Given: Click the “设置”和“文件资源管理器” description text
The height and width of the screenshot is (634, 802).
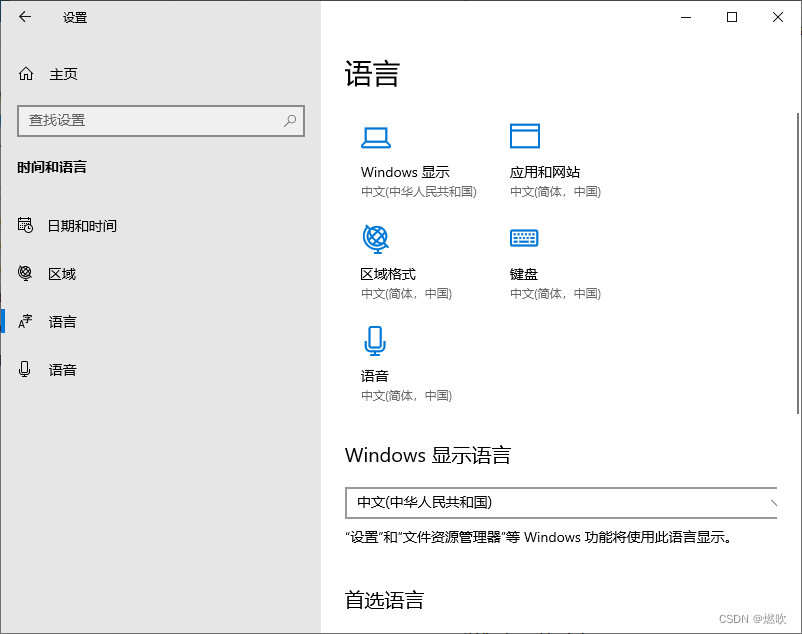Looking at the screenshot, I should (540, 537).
